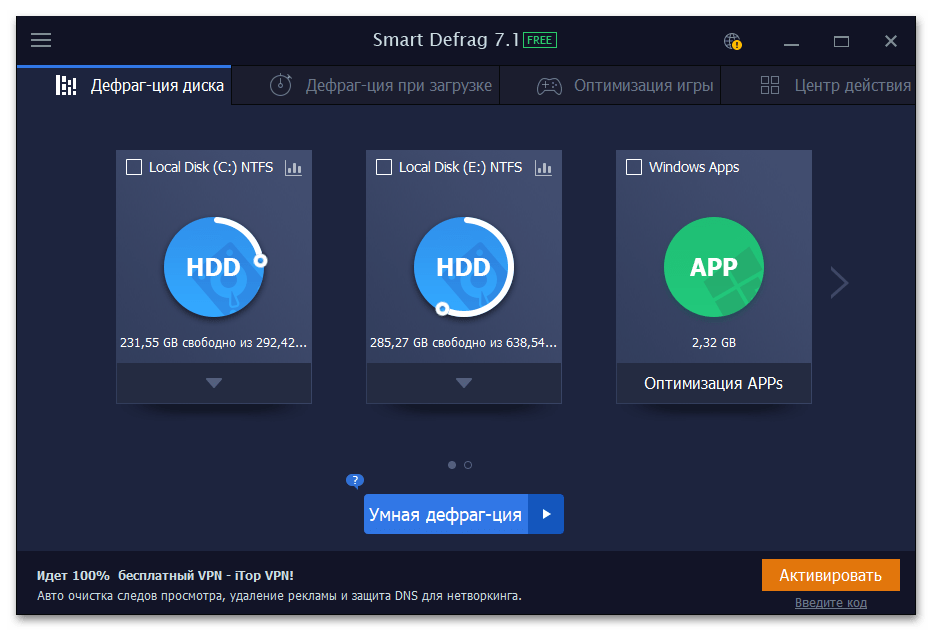This screenshot has width=932, height=631.
Task: Open the Local Disk (C:) statistics chart icon
Action: [293, 168]
